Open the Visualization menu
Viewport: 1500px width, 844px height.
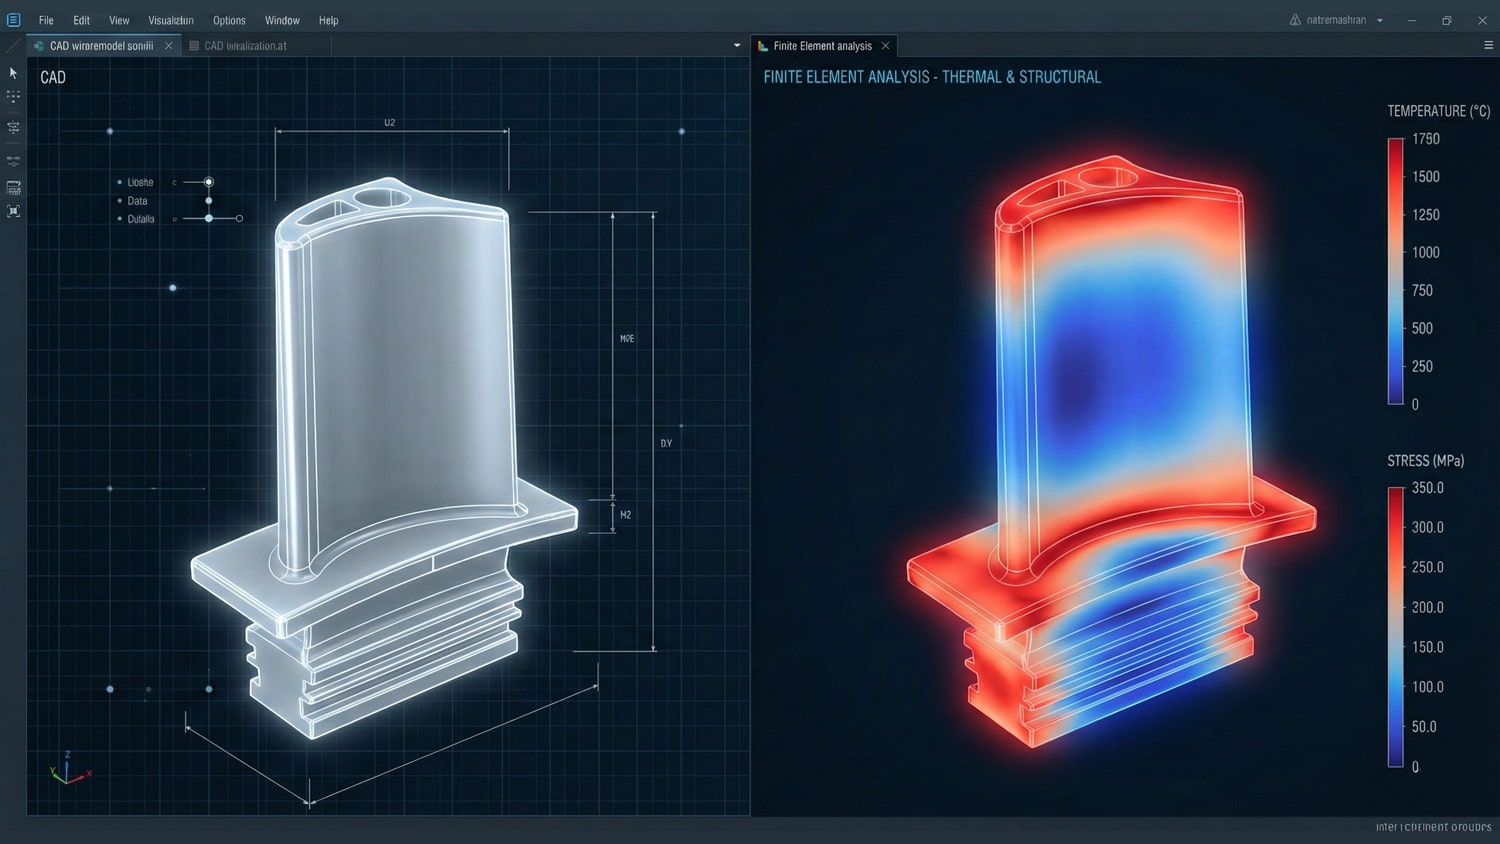point(171,20)
